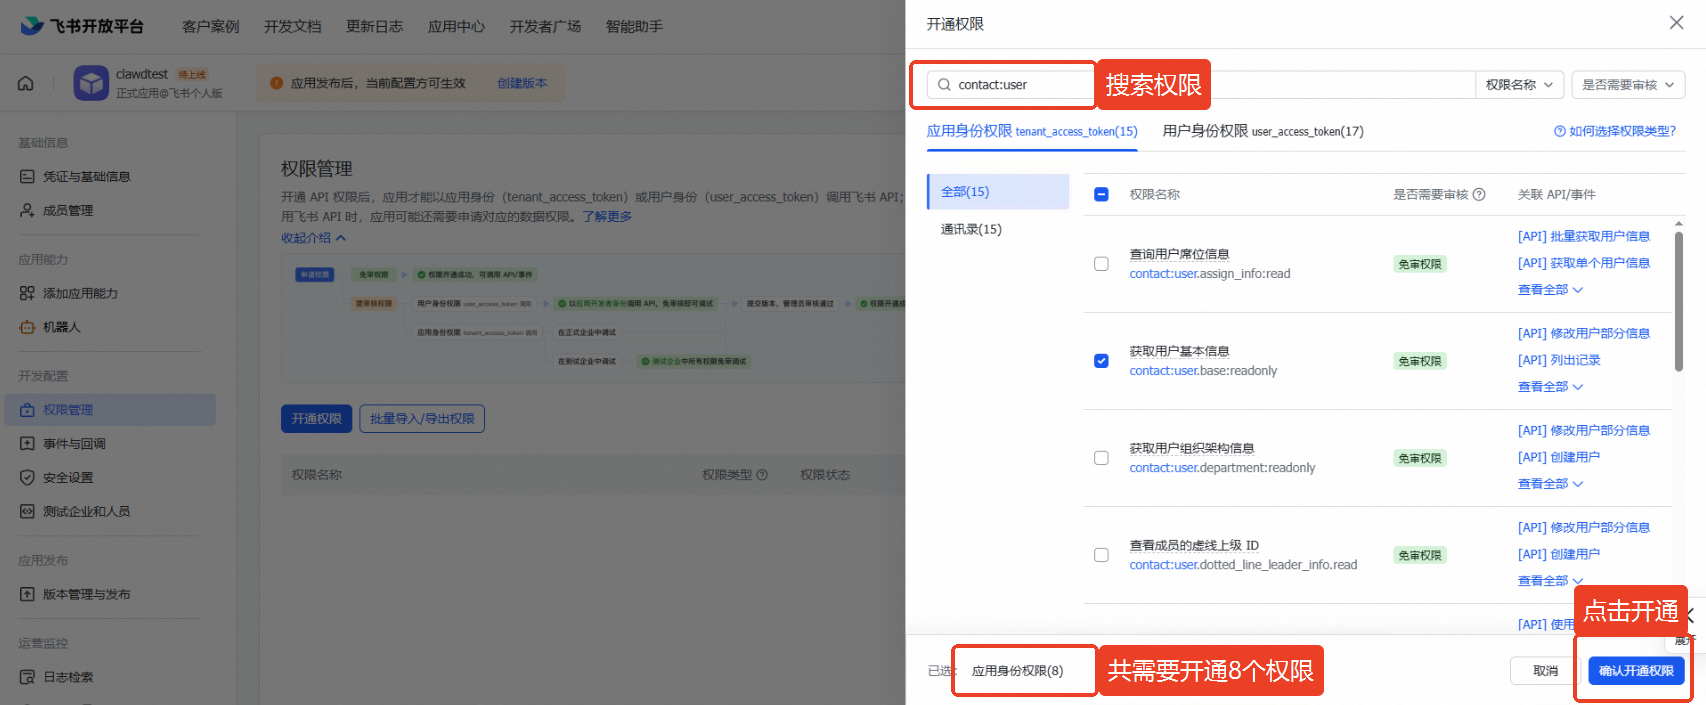Click the 凭证与基础信息 sidebar icon

click(x=27, y=176)
